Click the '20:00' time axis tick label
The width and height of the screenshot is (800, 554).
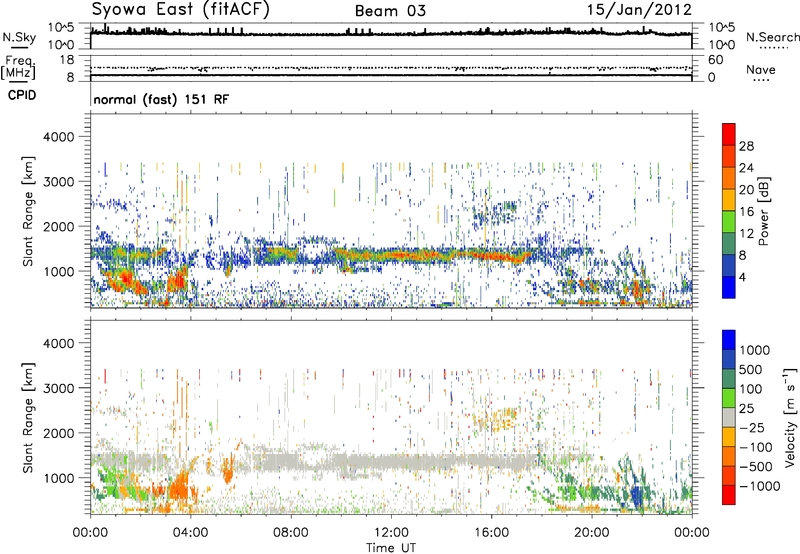[591, 533]
